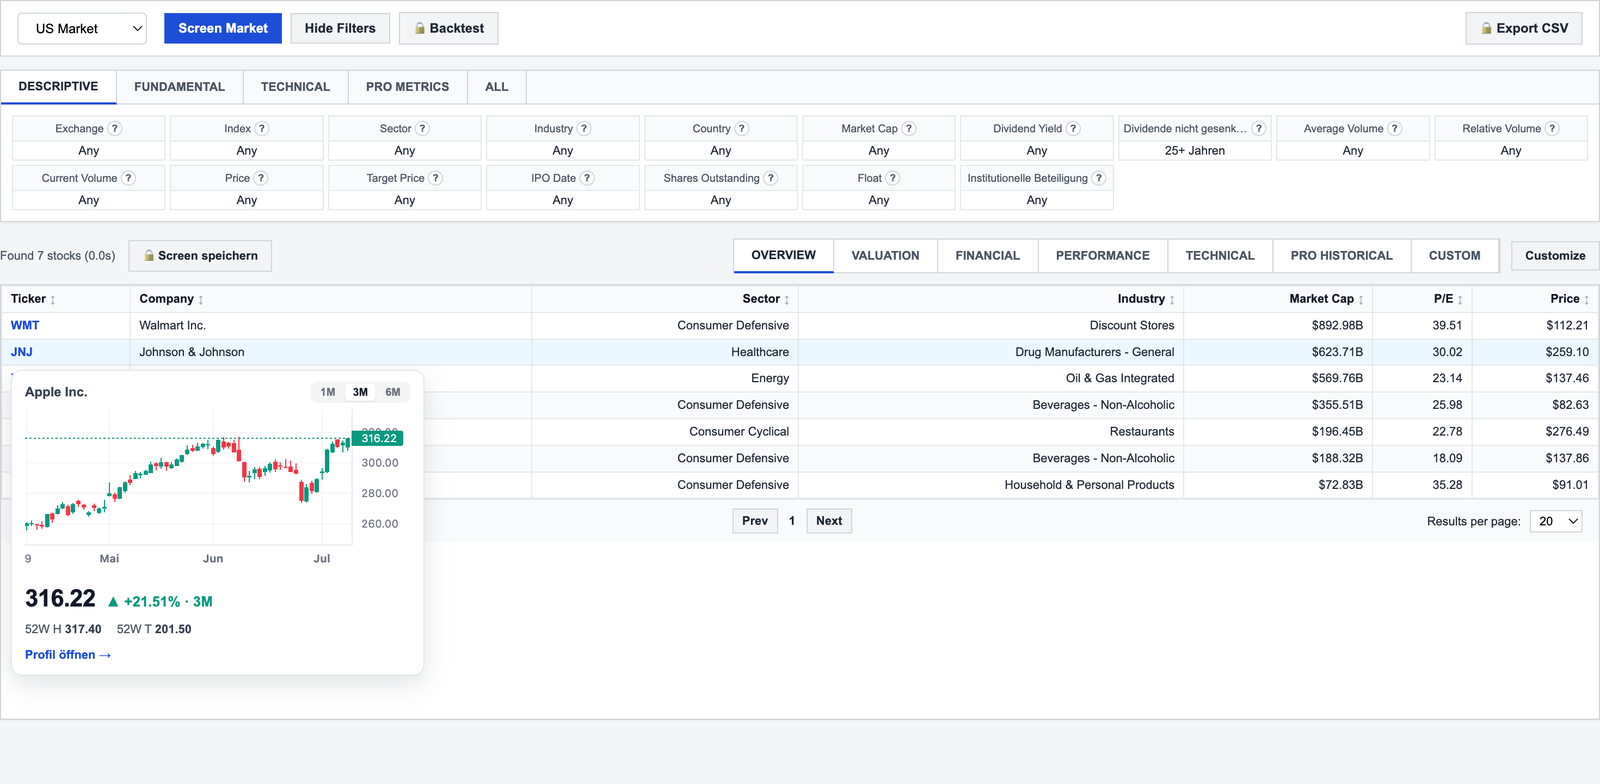Click the Screen Market button
Viewport: 1600px width, 784px height.
coord(223,28)
